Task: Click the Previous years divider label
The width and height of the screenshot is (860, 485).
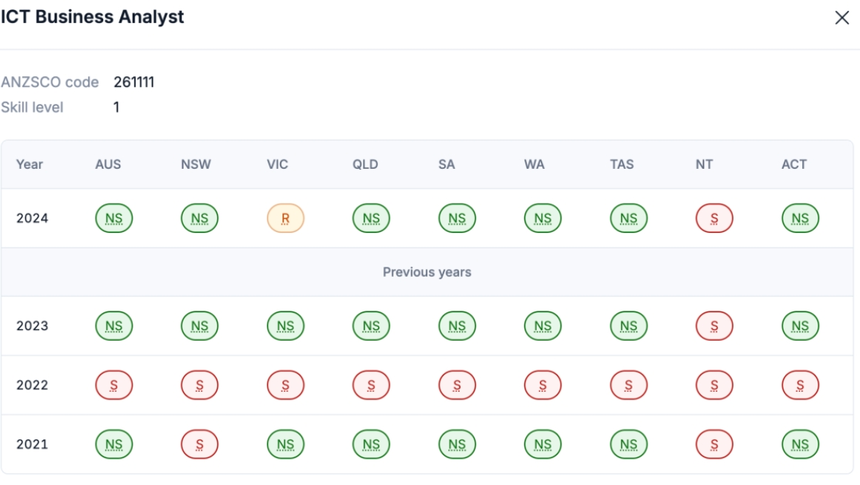Action: (427, 272)
